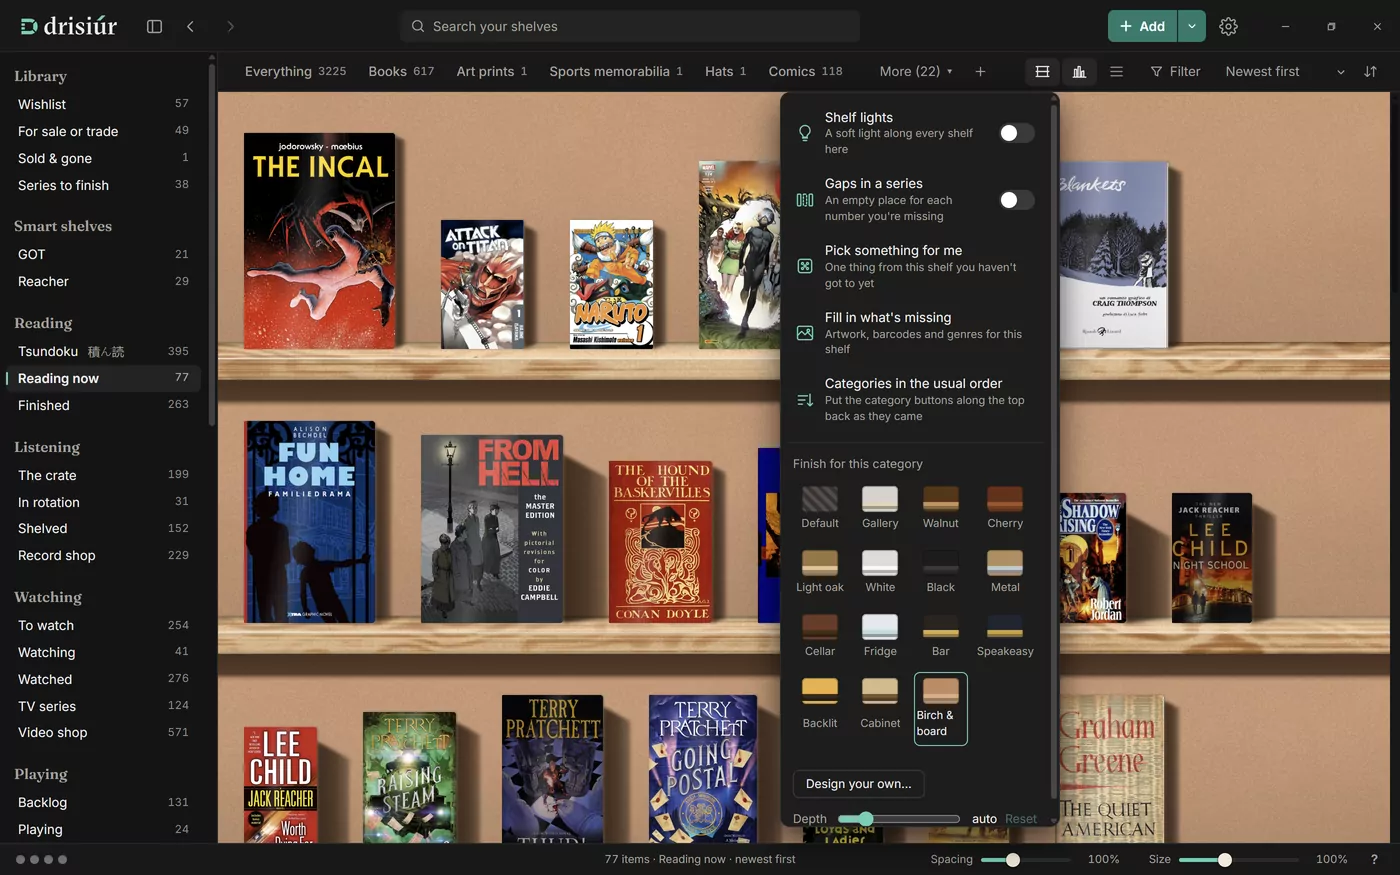Open the Record shop shelf
Viewport: 1400px width, 875px height.
pos(104,555)
